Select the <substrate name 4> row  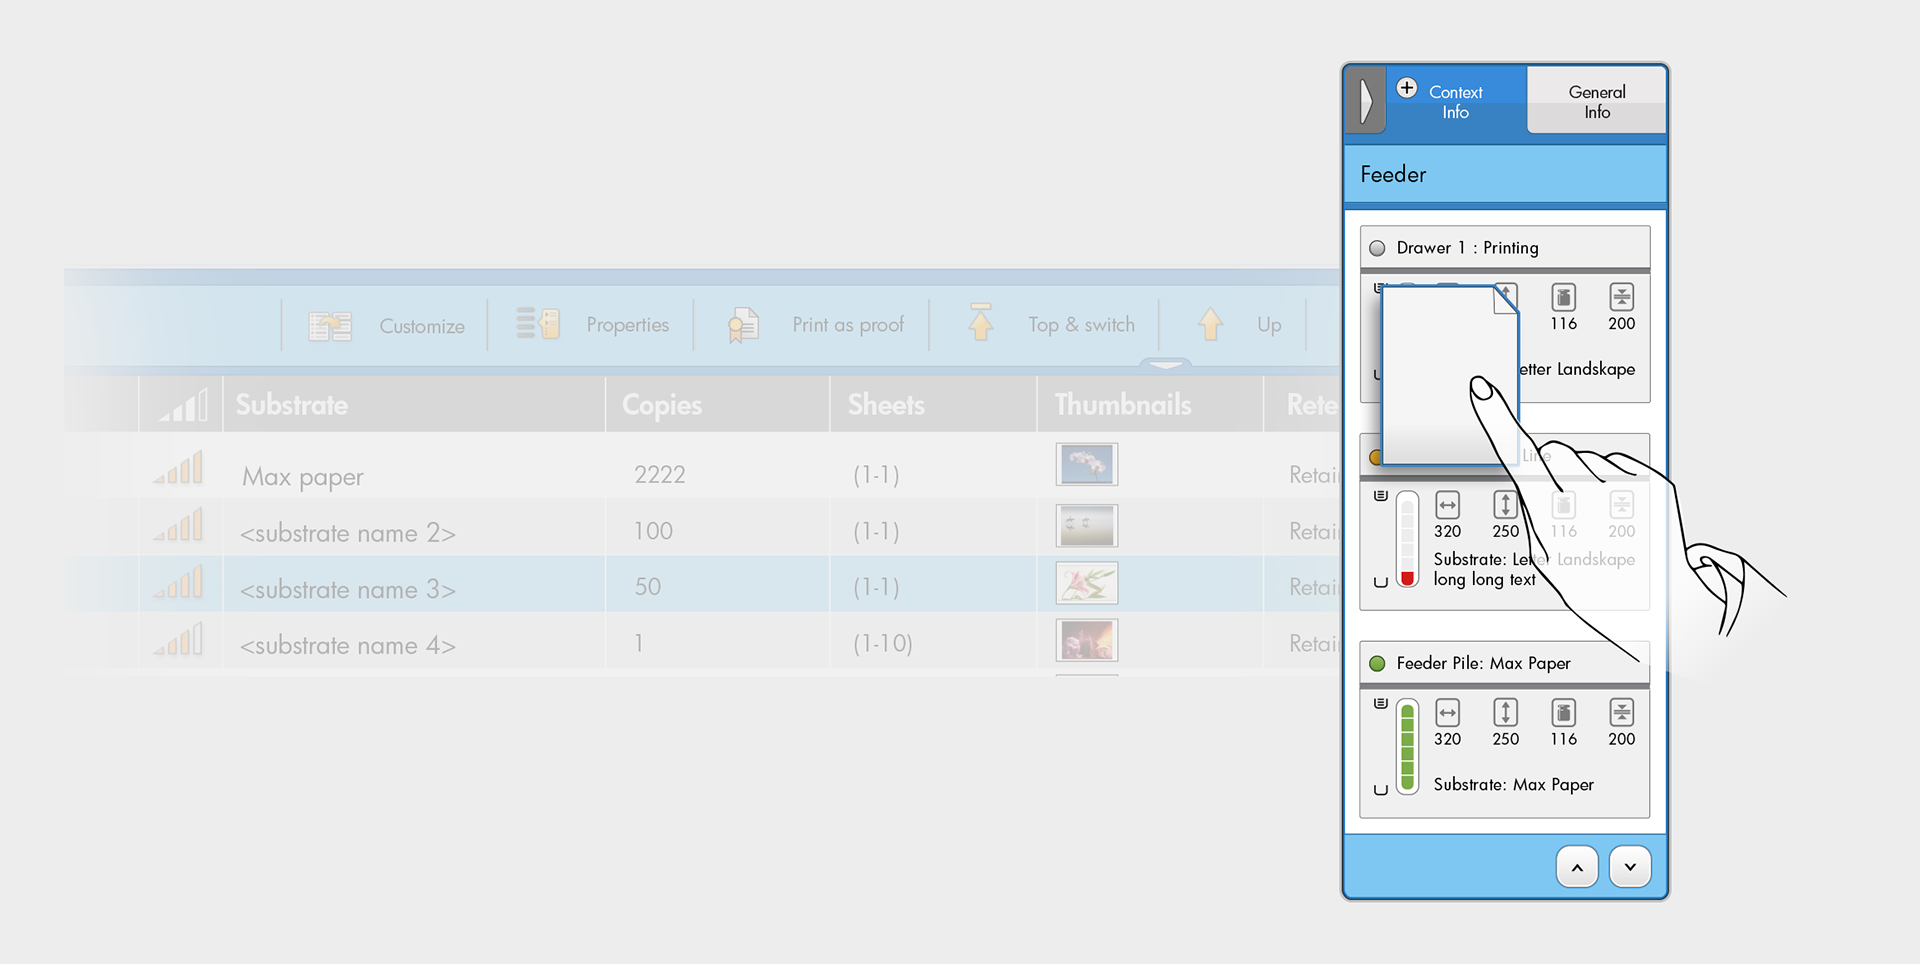pyautogui.click(x=703, y=640)
